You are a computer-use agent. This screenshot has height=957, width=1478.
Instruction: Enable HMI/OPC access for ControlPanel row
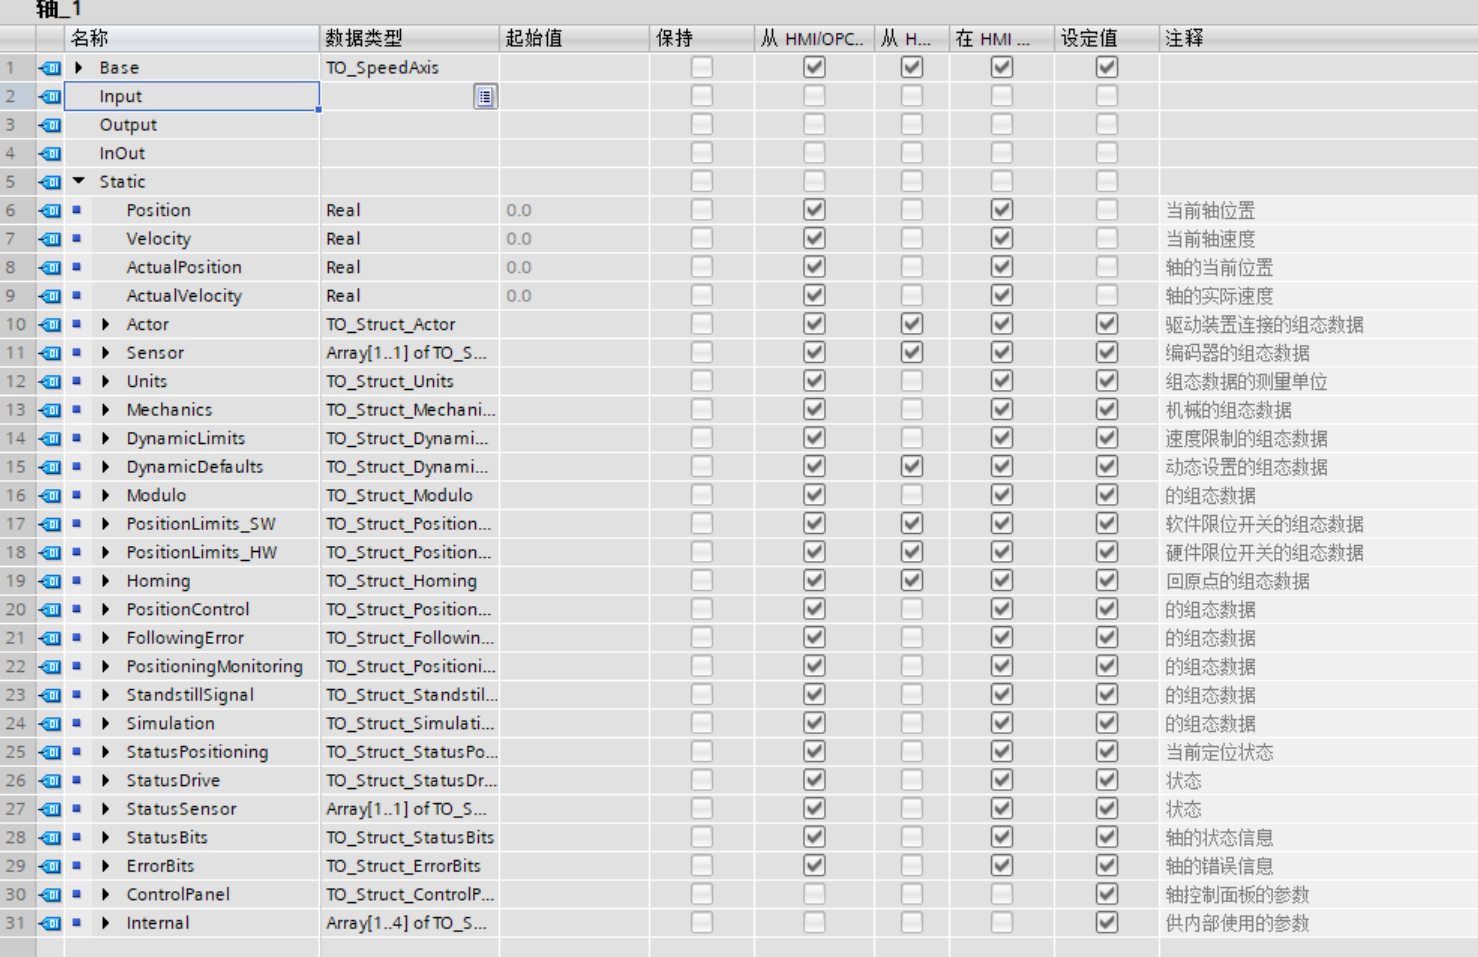814,894
